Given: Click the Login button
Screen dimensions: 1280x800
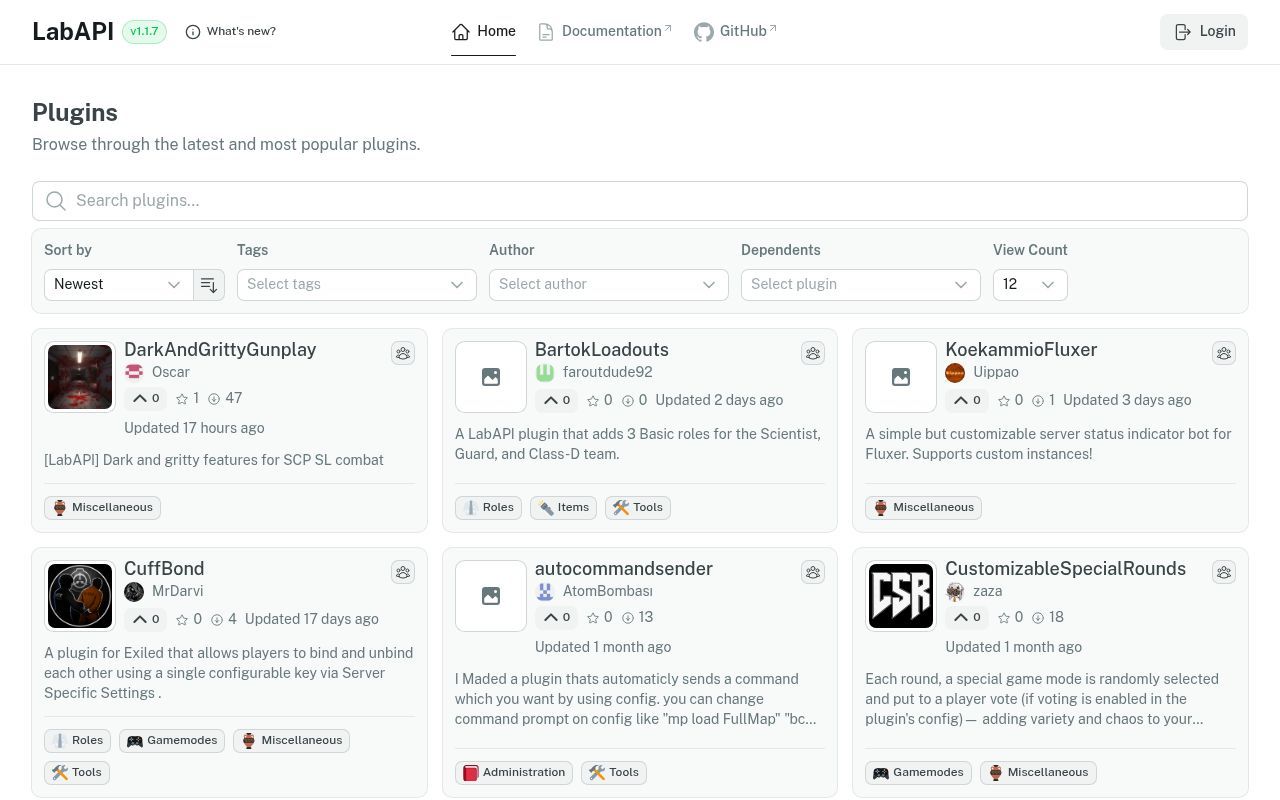Looking at the screenshot, I should [1204, 32].
